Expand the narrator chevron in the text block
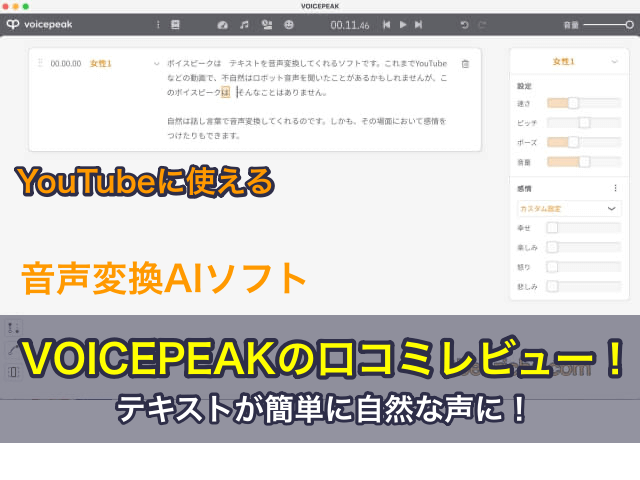 click(x=156, y=64)
